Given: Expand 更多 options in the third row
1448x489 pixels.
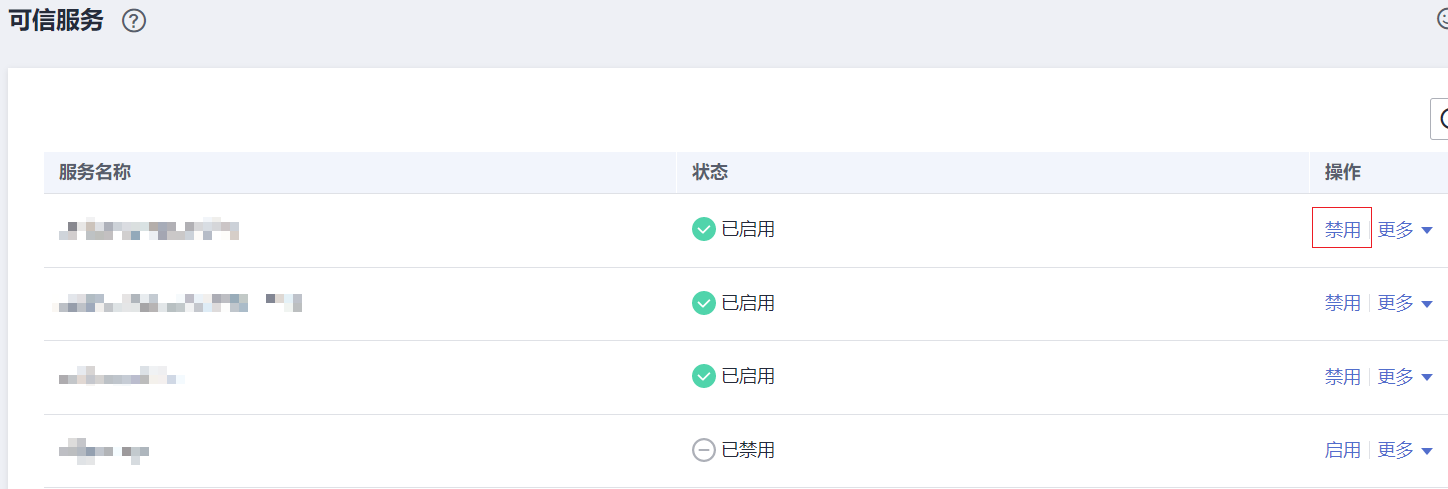Looking at the screenshot, I should click(1405, 377).
